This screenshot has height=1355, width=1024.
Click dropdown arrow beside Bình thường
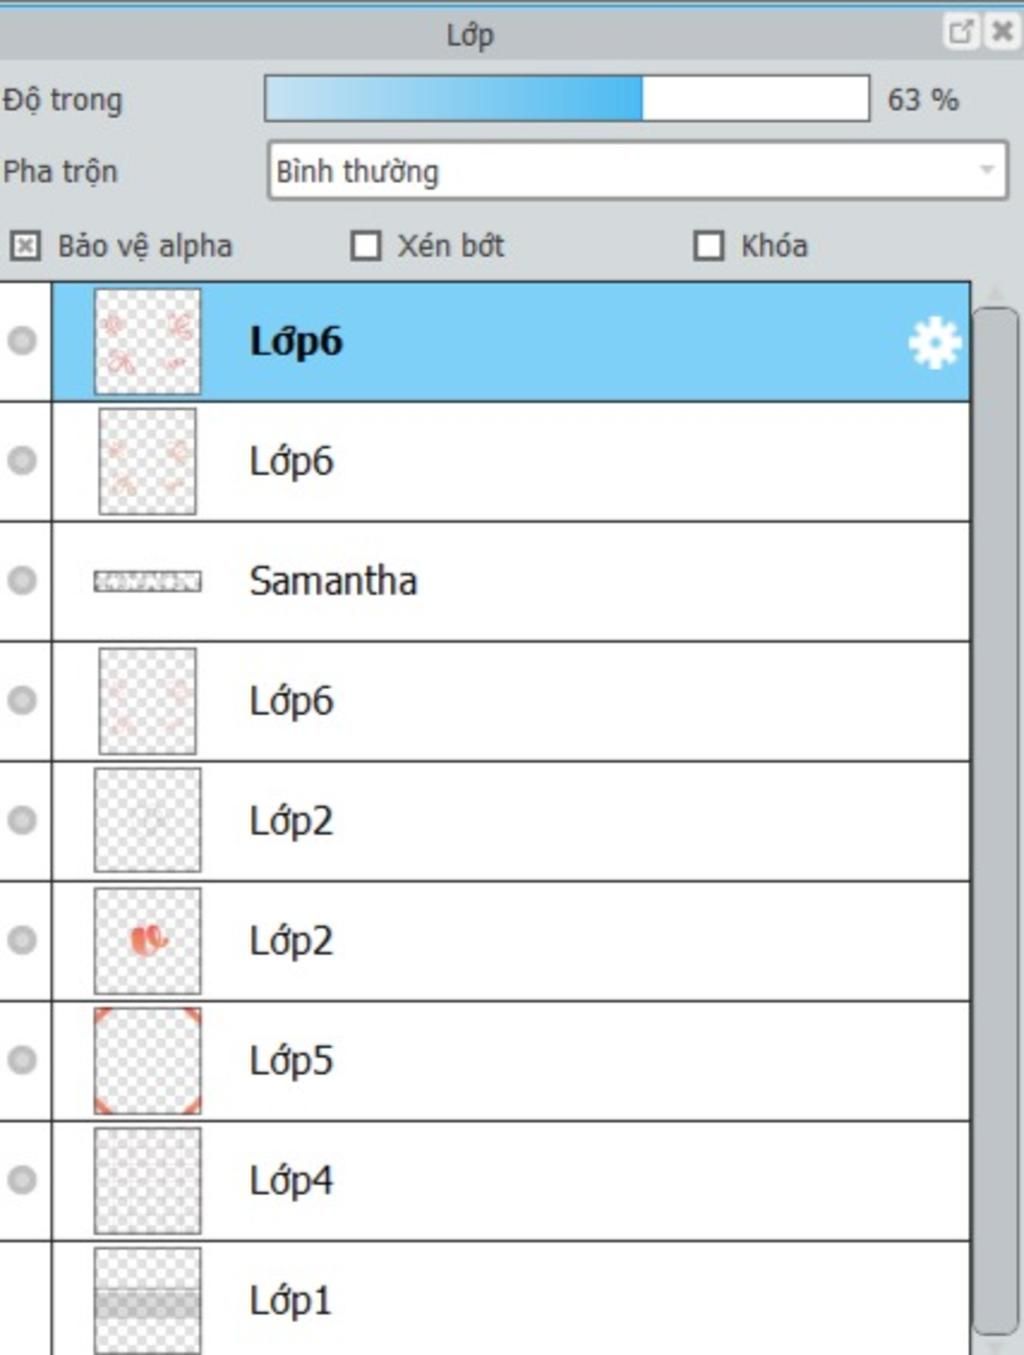coord(987,171)
